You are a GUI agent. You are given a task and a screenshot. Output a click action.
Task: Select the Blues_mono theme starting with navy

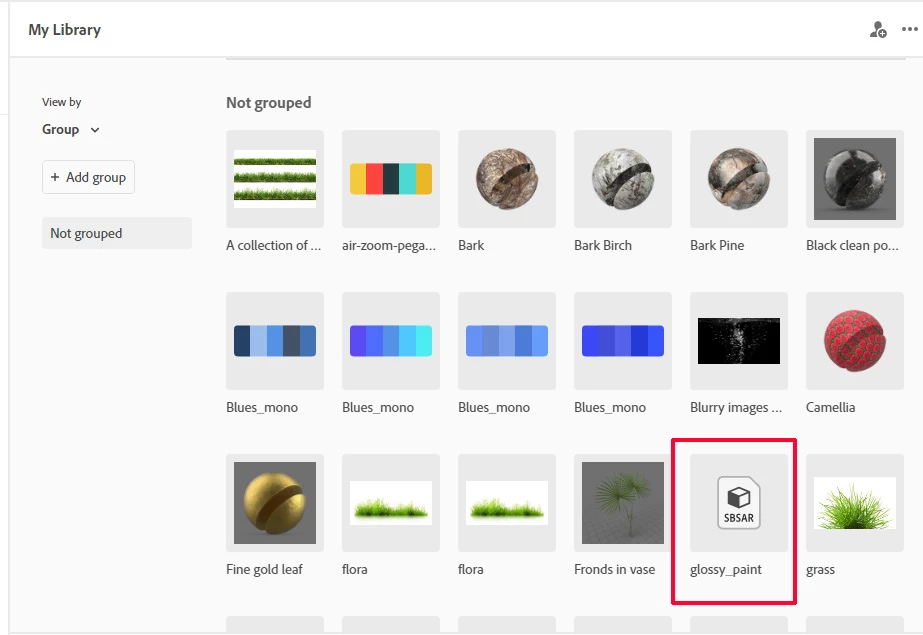[275, 341]
